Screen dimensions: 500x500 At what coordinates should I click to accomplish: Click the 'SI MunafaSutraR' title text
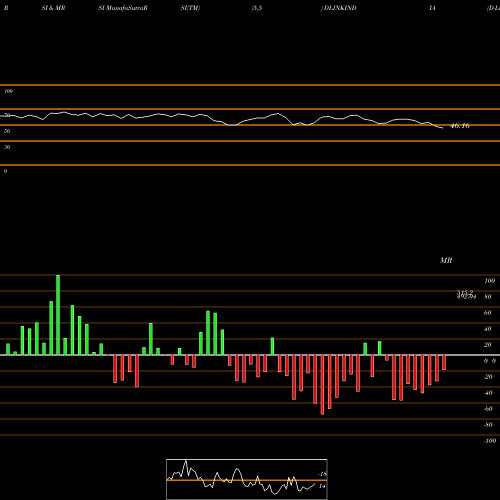[123, 8]
